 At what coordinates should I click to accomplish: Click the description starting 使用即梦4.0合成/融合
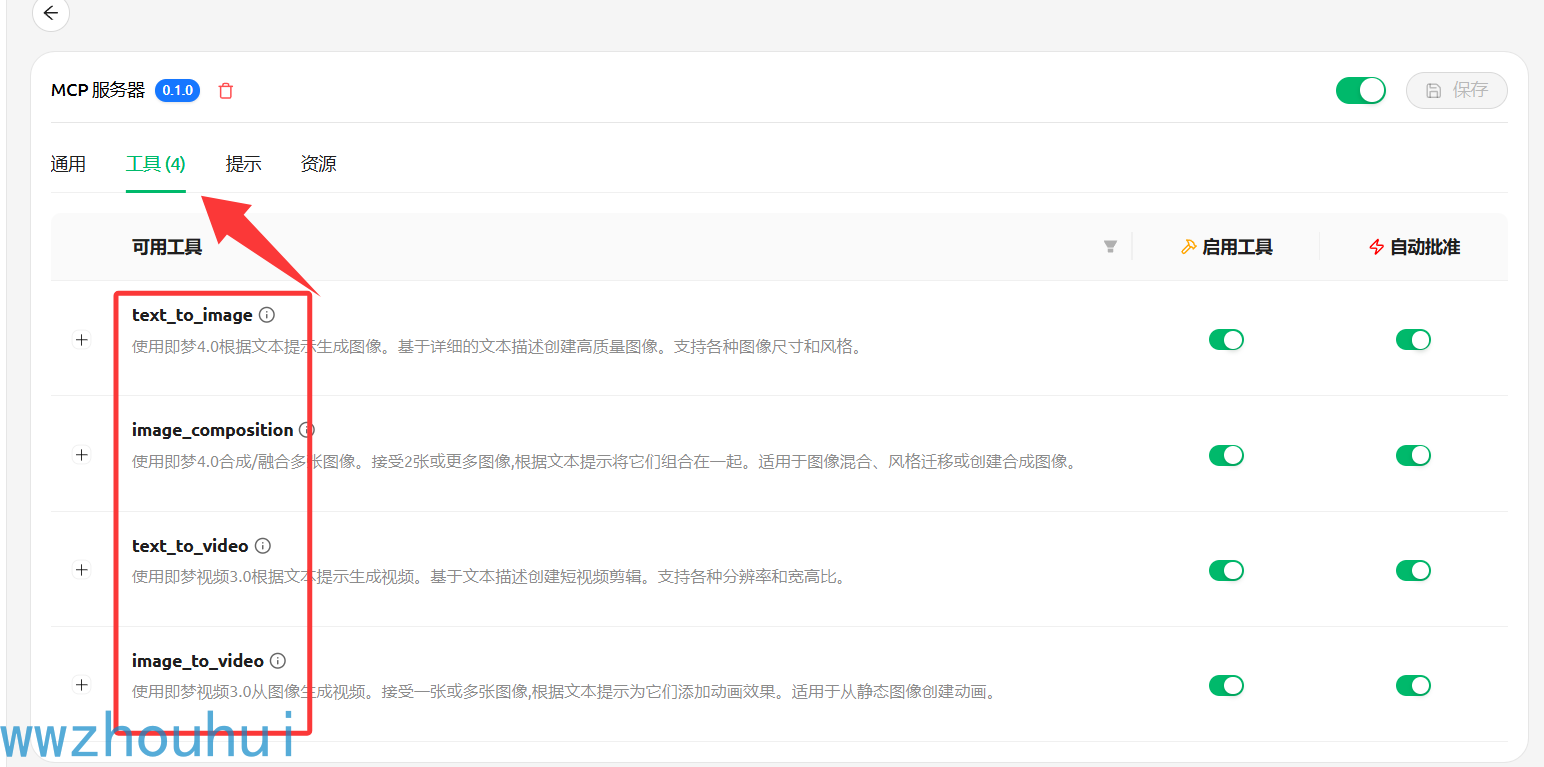(604, 463)
